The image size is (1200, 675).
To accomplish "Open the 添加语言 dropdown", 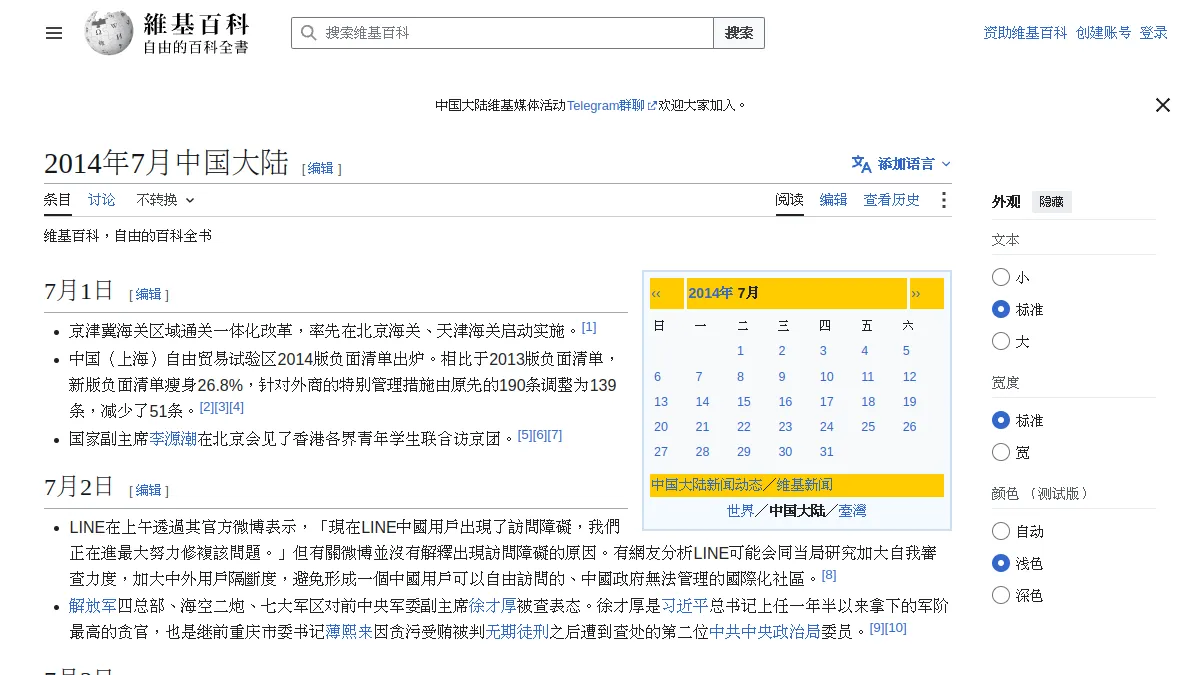I will [902, 164].
